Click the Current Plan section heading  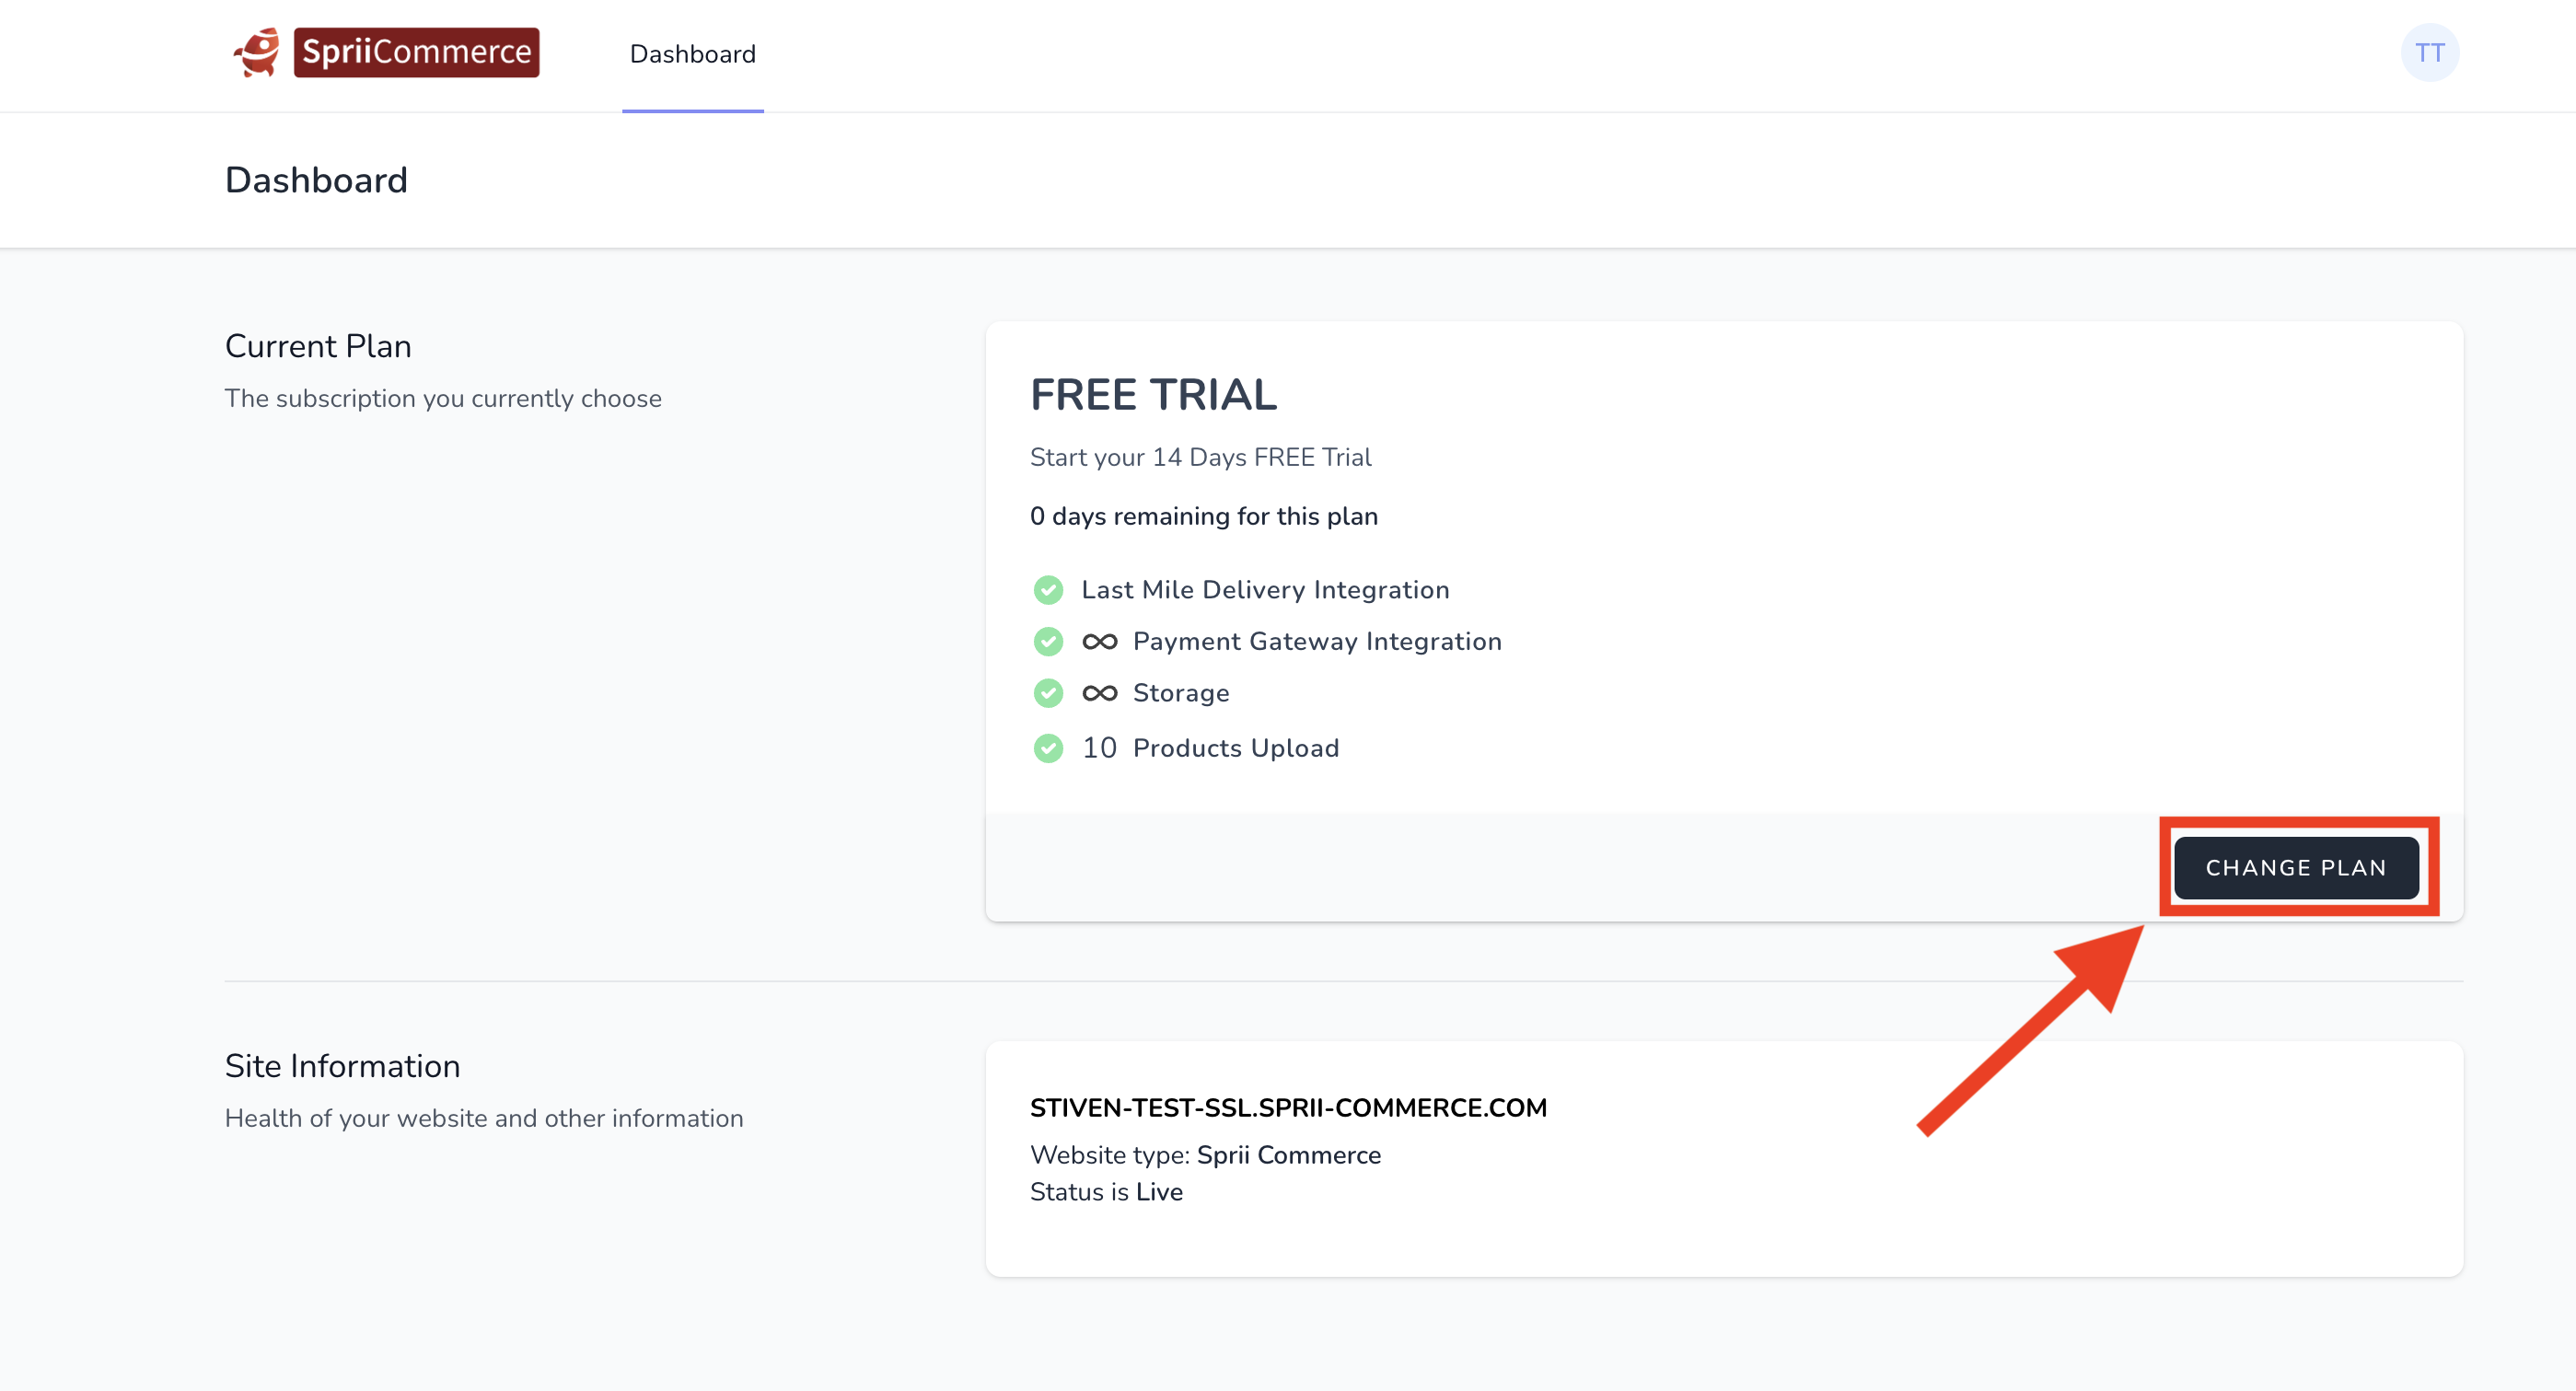pos(318,346)
